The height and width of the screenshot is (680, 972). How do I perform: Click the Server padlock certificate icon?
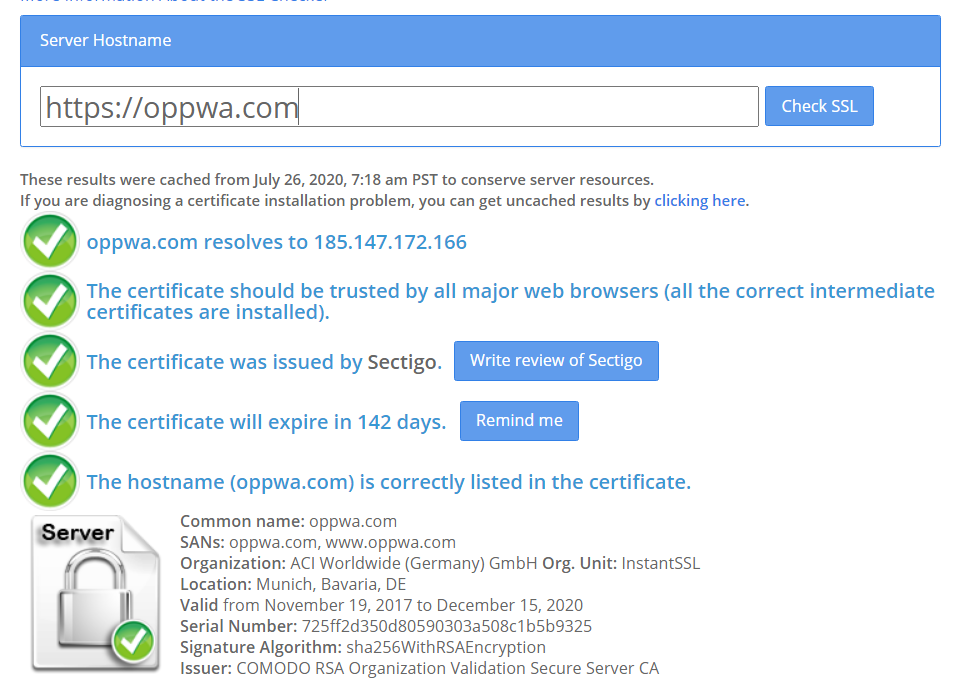tap(95, 594)
